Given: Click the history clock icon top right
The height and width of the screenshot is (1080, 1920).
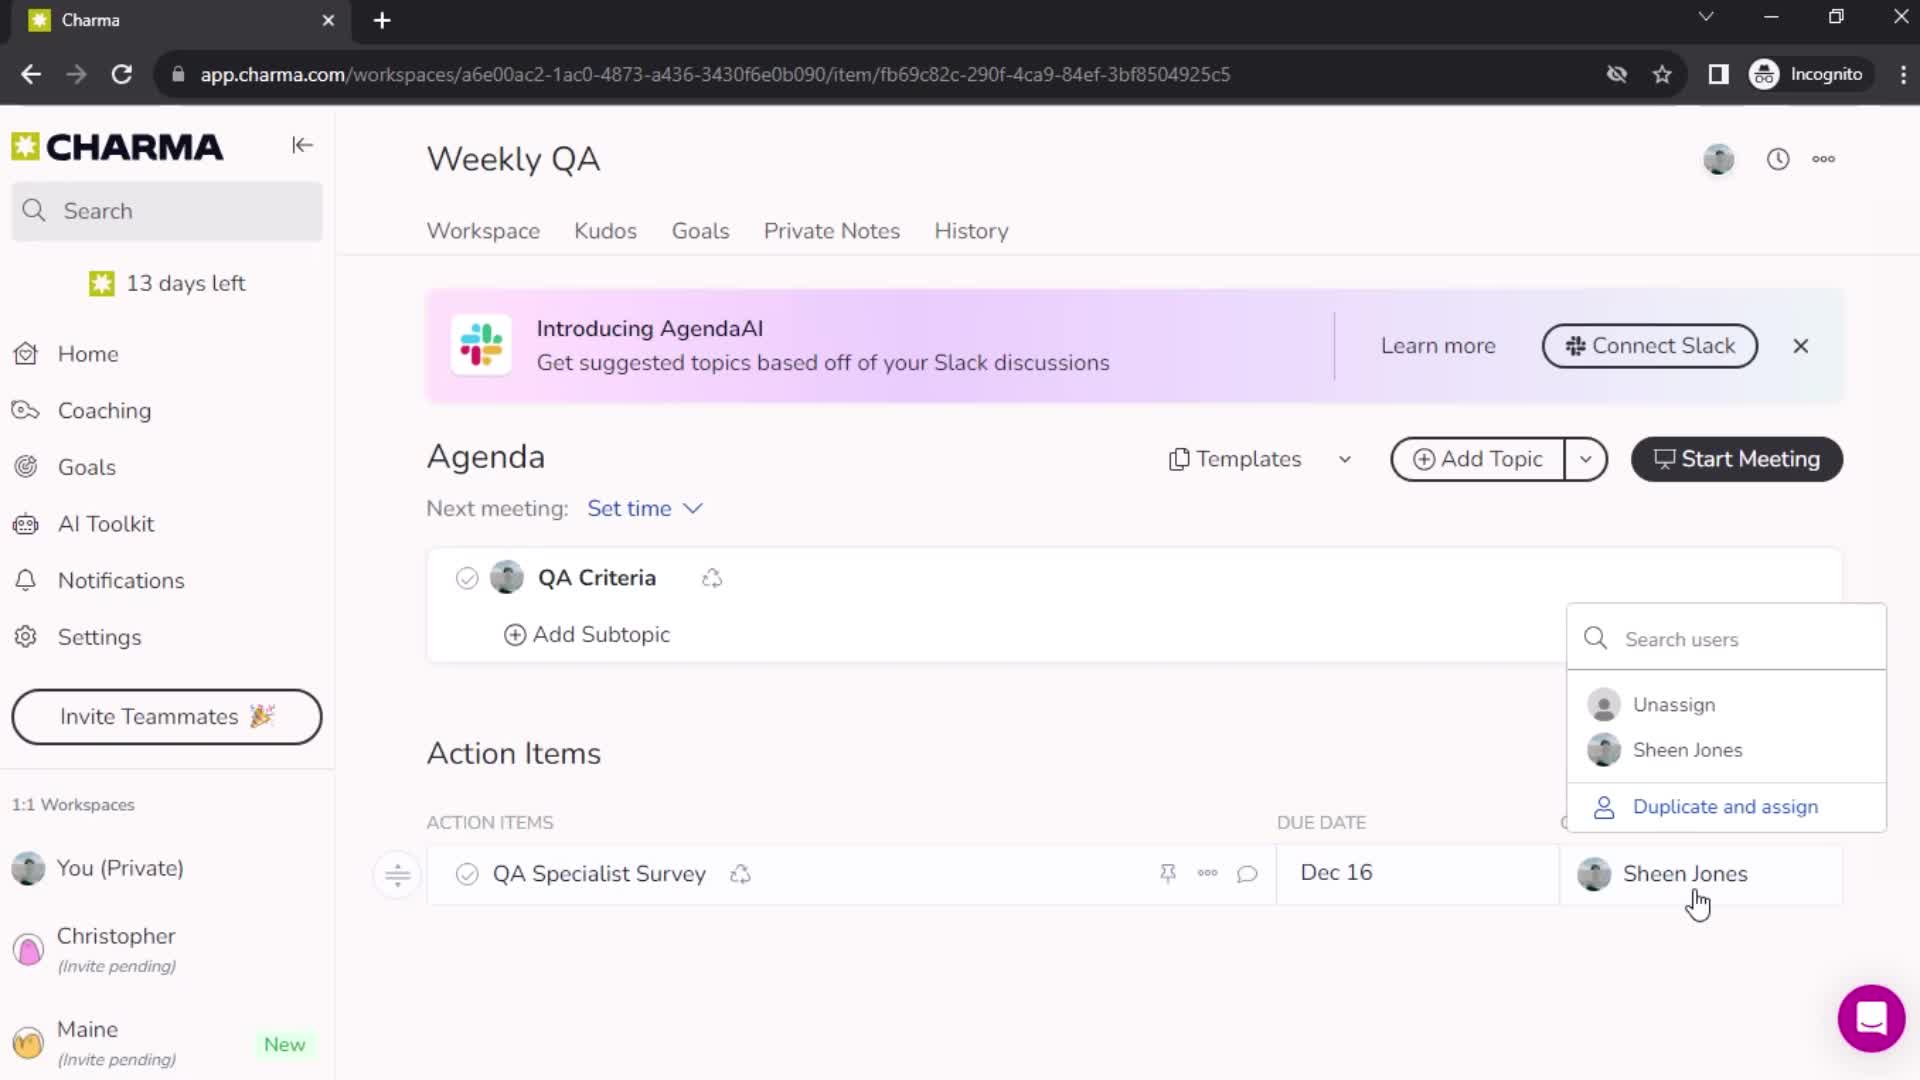Looking at the screenshot, I should click(x=1778, y=158).
